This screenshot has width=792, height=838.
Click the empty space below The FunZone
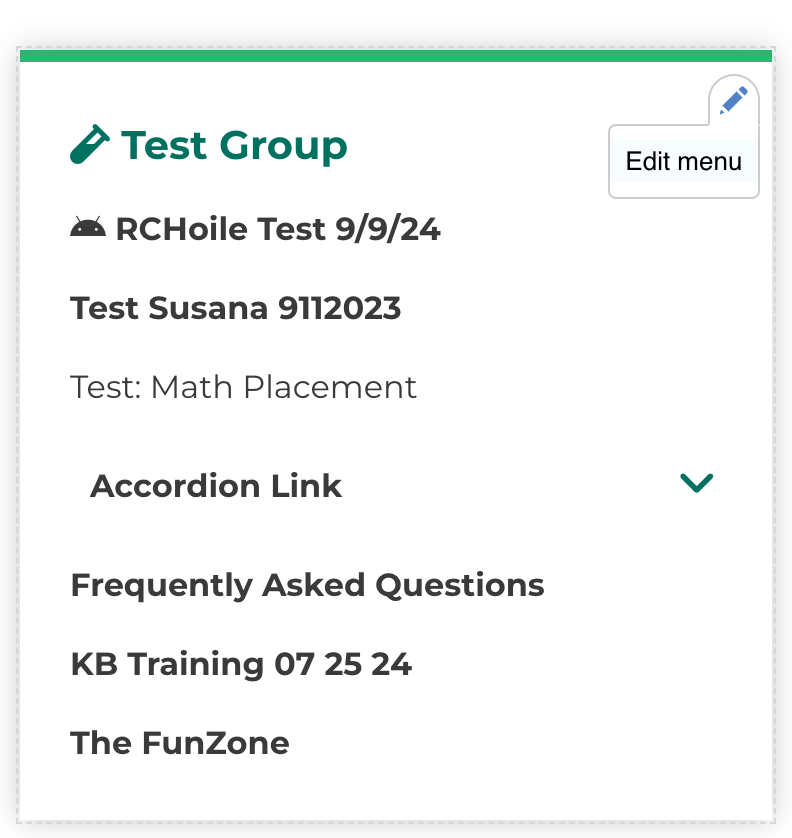396,790
